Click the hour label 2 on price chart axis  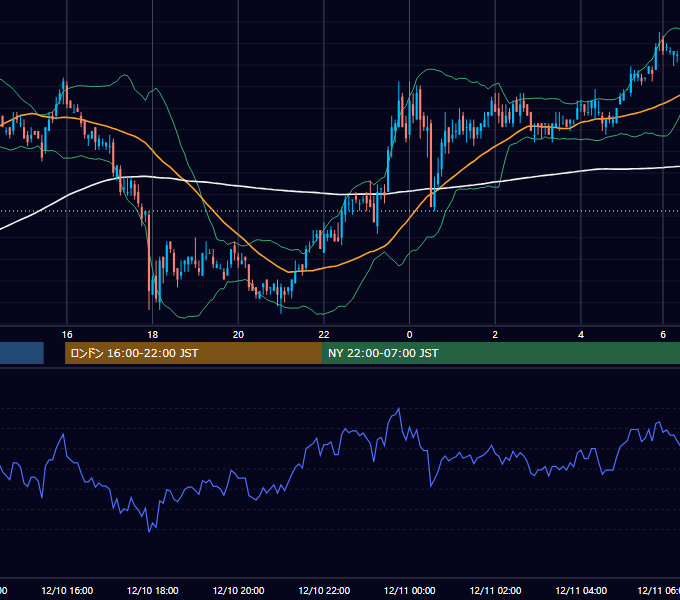[495, 335]
